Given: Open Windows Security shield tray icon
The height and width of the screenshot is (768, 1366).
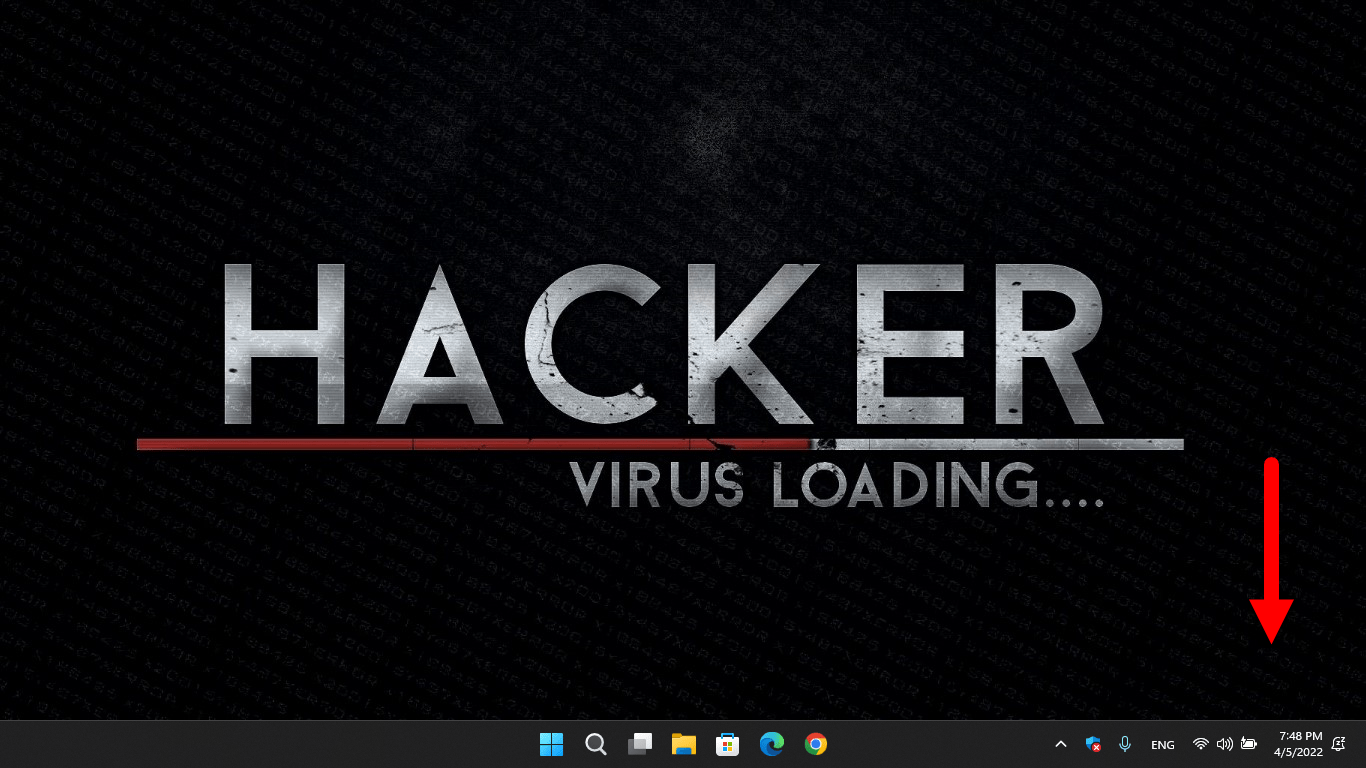Looking at the screenshot, I should click(1093, 744).
